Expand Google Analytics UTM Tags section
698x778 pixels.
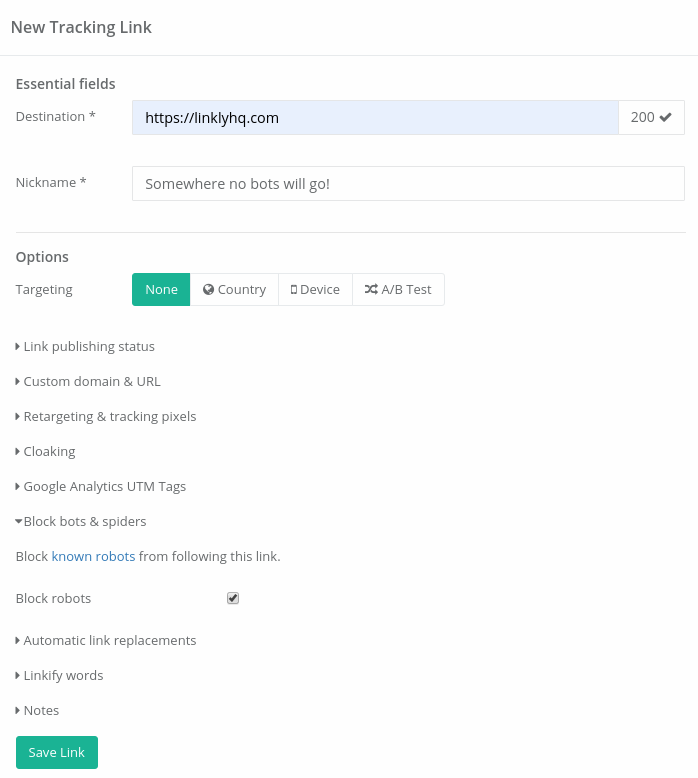click(x=101, y=486)
